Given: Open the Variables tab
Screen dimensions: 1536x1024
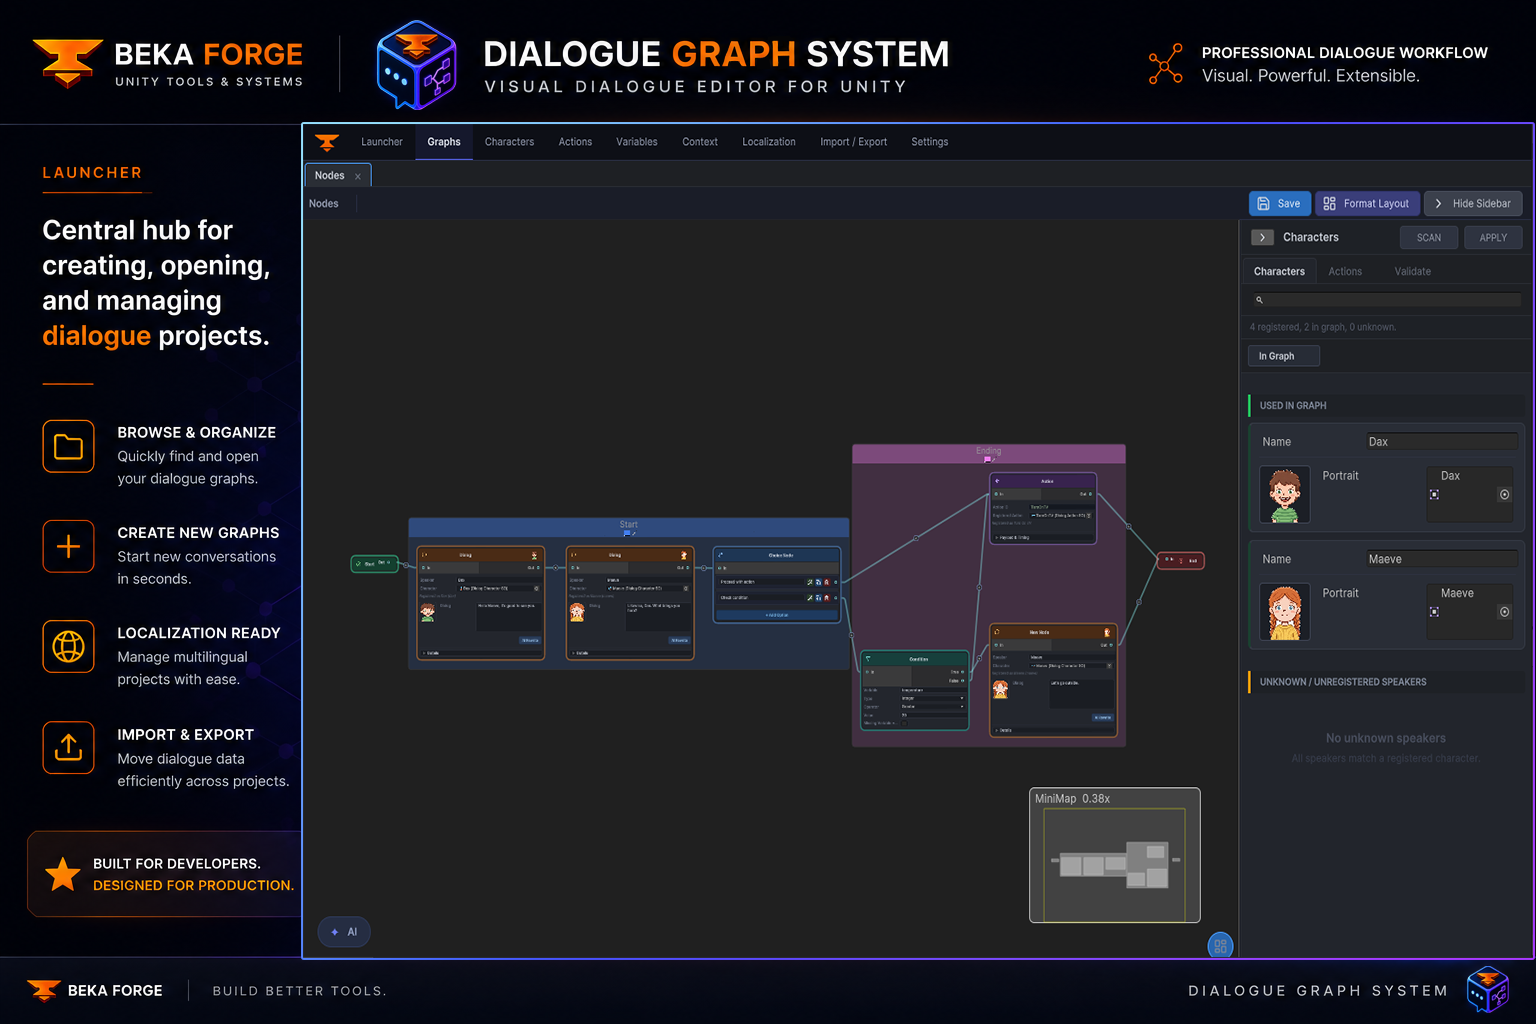Looking at the screenshot, I should point(637,142).
